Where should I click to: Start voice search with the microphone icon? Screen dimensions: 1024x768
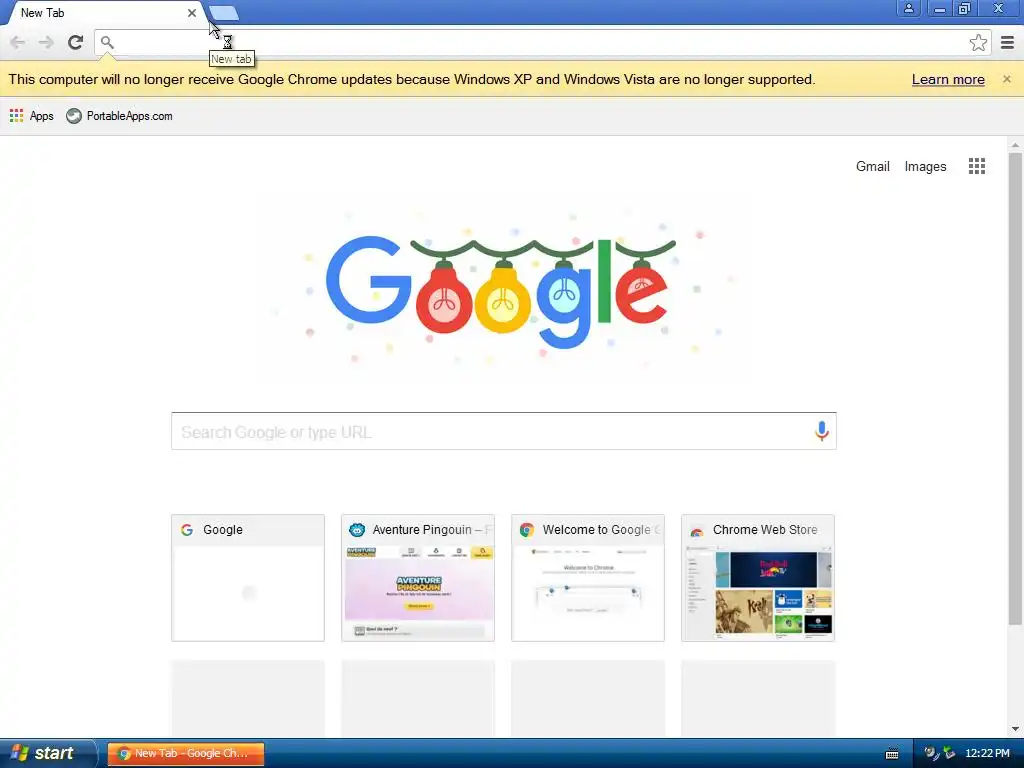pos(822,431)
